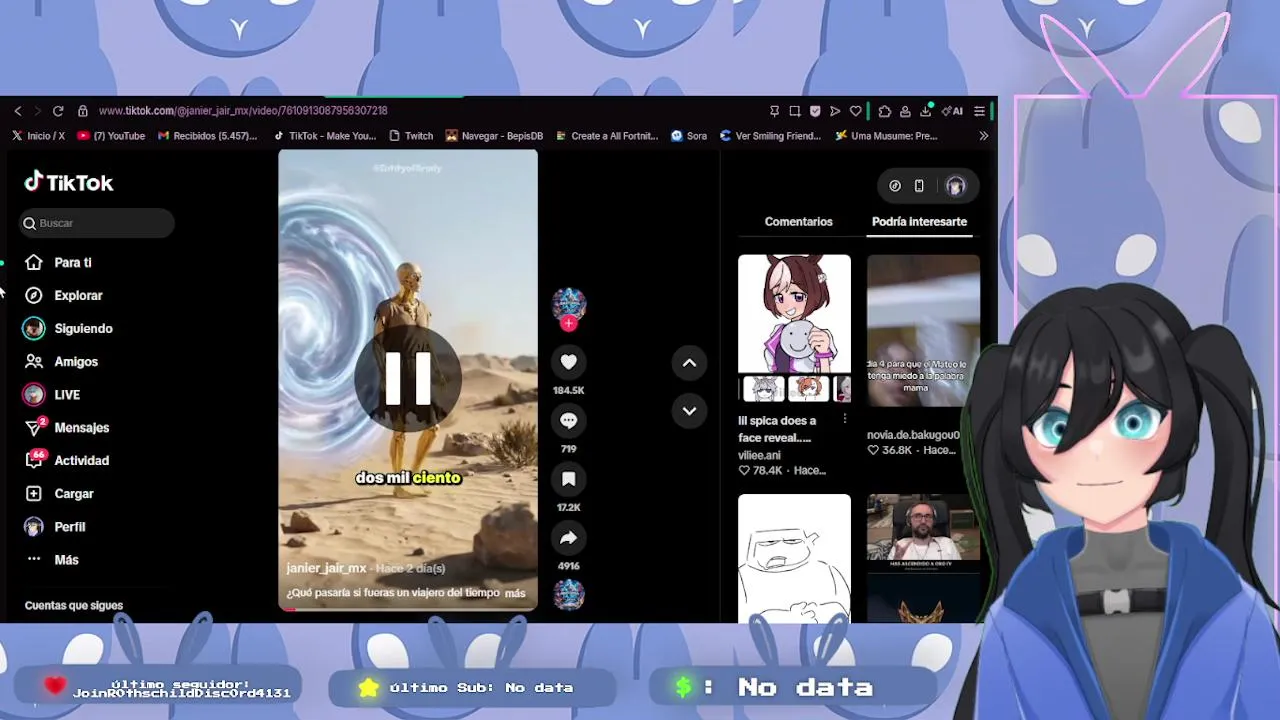This screenshot has width=1280, height=720.
Task: Open browser extensions puzzle icon
Action: coord(884,111)
